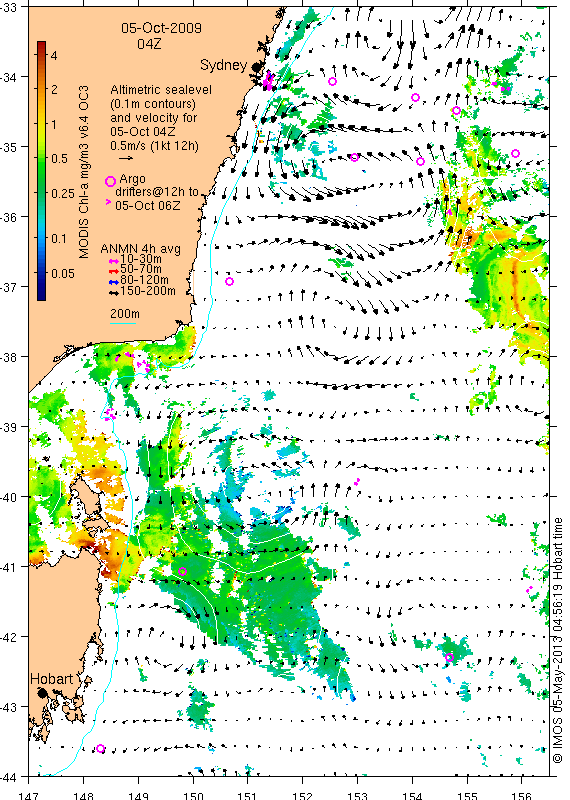
Task: Click the 0.5m/s velocity scale arrow
Action: click(x=126, y=158)
